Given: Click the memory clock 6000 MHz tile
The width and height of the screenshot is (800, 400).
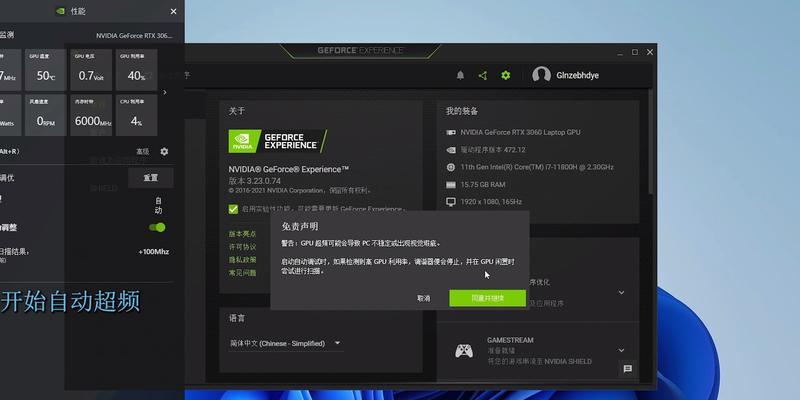Looking at the screenshot, I should pyautogui.click(x=91, y=115).
